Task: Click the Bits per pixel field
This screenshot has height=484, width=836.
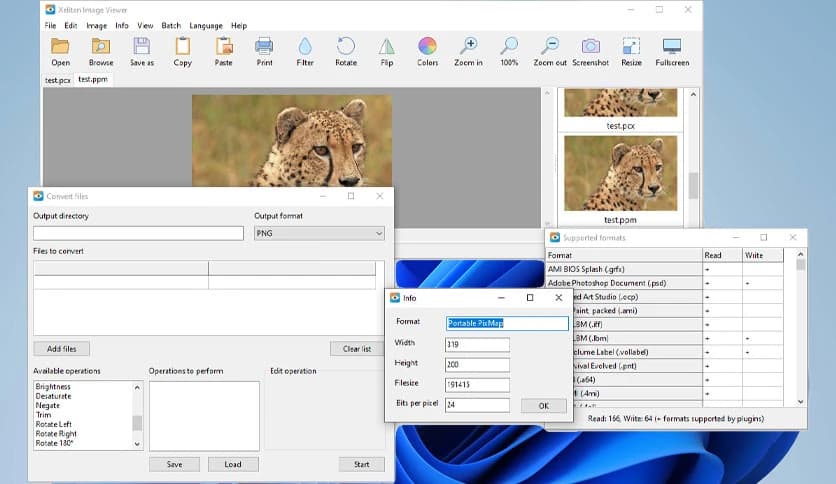Action: point(477,405)
